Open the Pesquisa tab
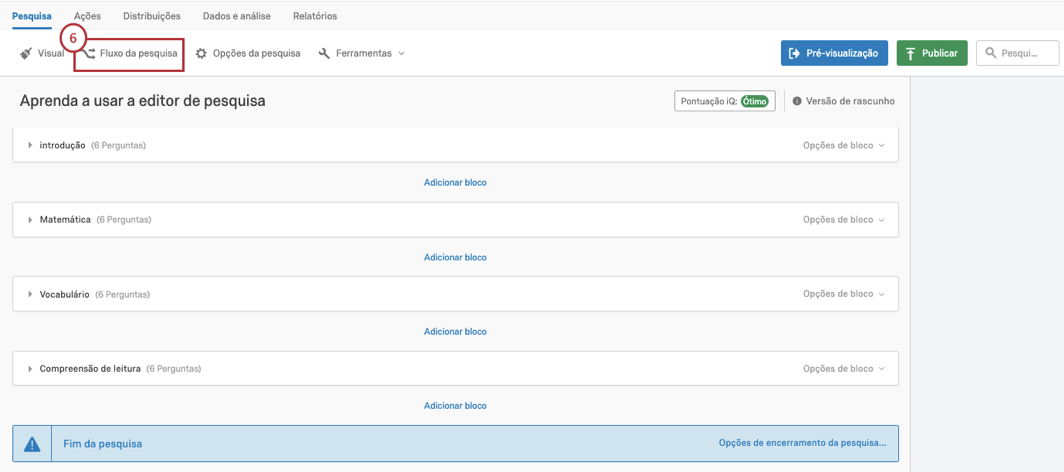The image size is (1064, 472). click(32, 16)
